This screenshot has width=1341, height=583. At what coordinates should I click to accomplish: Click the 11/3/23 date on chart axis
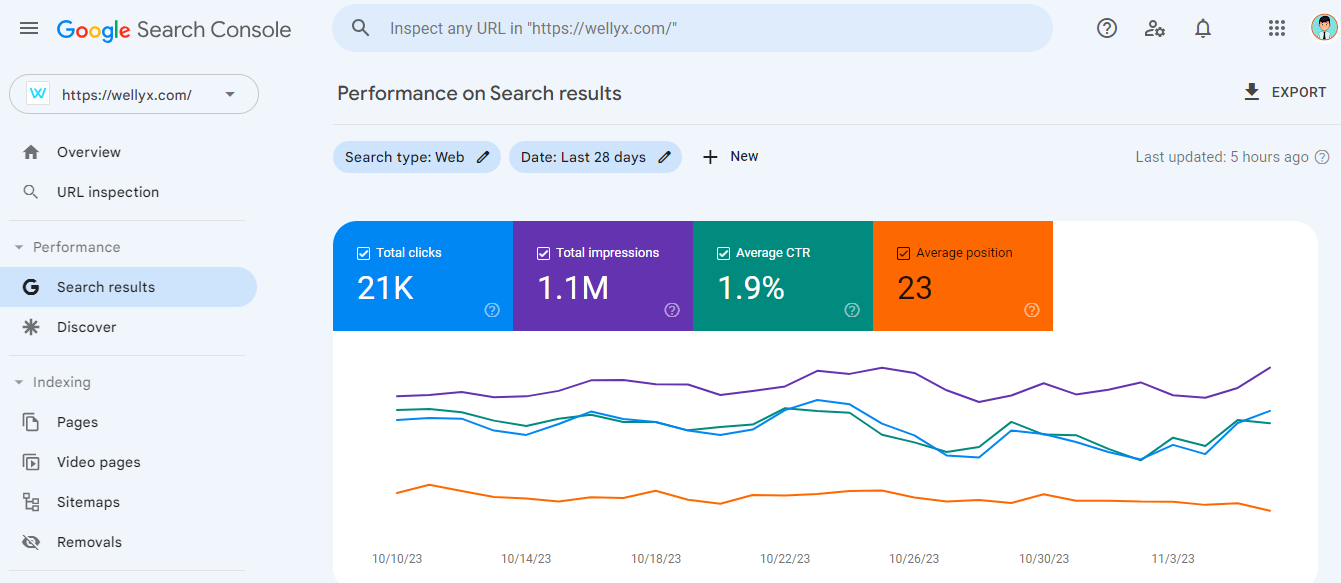point(1173,559)
